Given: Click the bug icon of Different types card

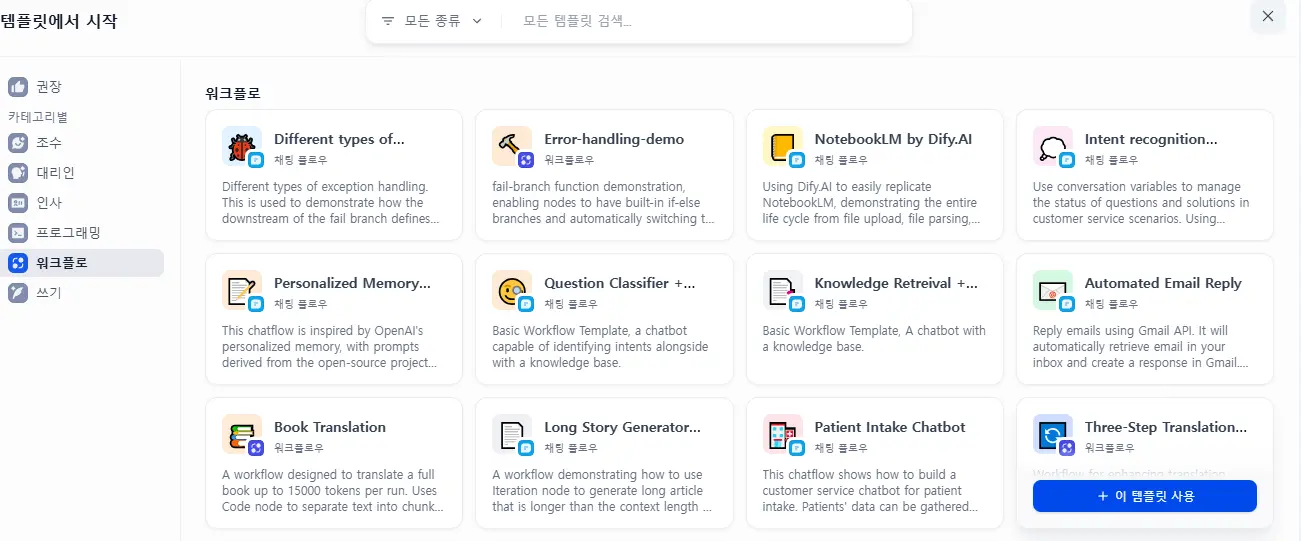Looking at the screenshot, I should (x=241, y=146).
